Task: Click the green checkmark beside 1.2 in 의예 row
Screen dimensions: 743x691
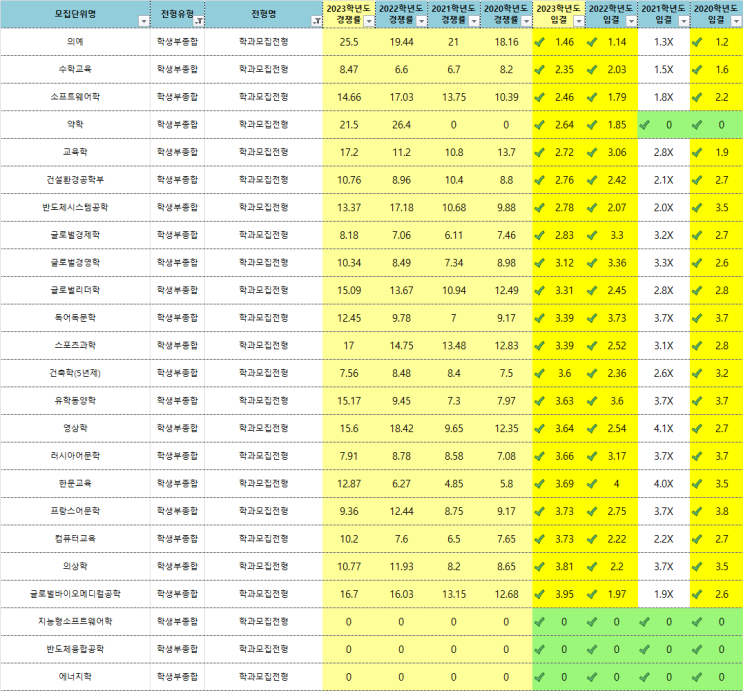Action: point(697,43)
